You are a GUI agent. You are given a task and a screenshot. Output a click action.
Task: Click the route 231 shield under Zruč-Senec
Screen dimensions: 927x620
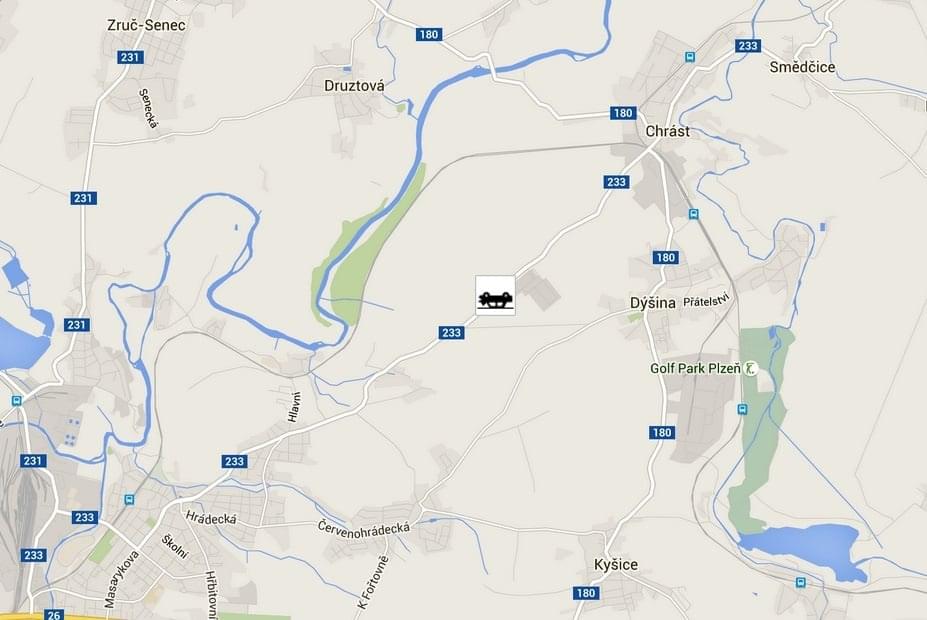pyautogui.click(x=130, y=57)
